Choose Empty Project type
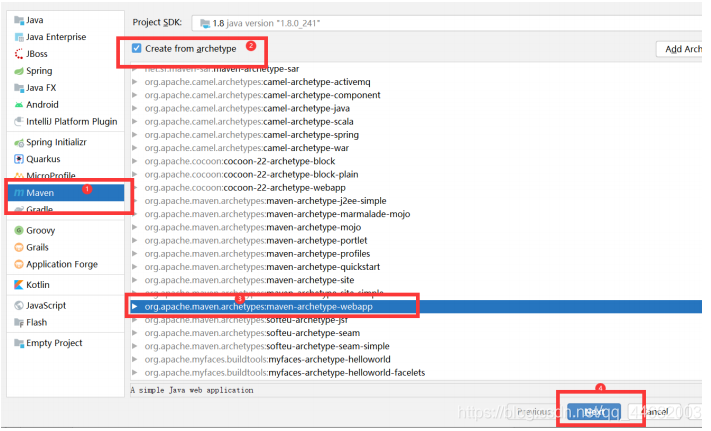Screen dimensions: 711x431 [66, 343]
